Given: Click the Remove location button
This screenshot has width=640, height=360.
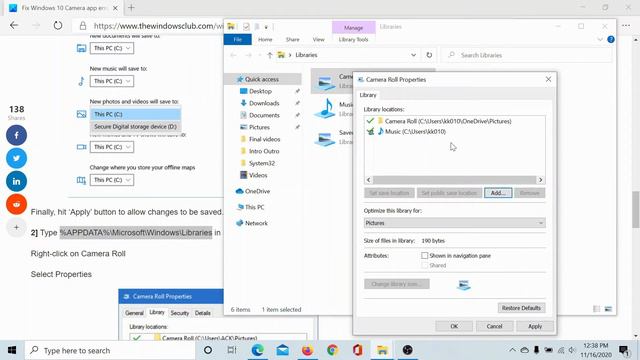Looking at the screenshot, I should (x=530, y=193).
